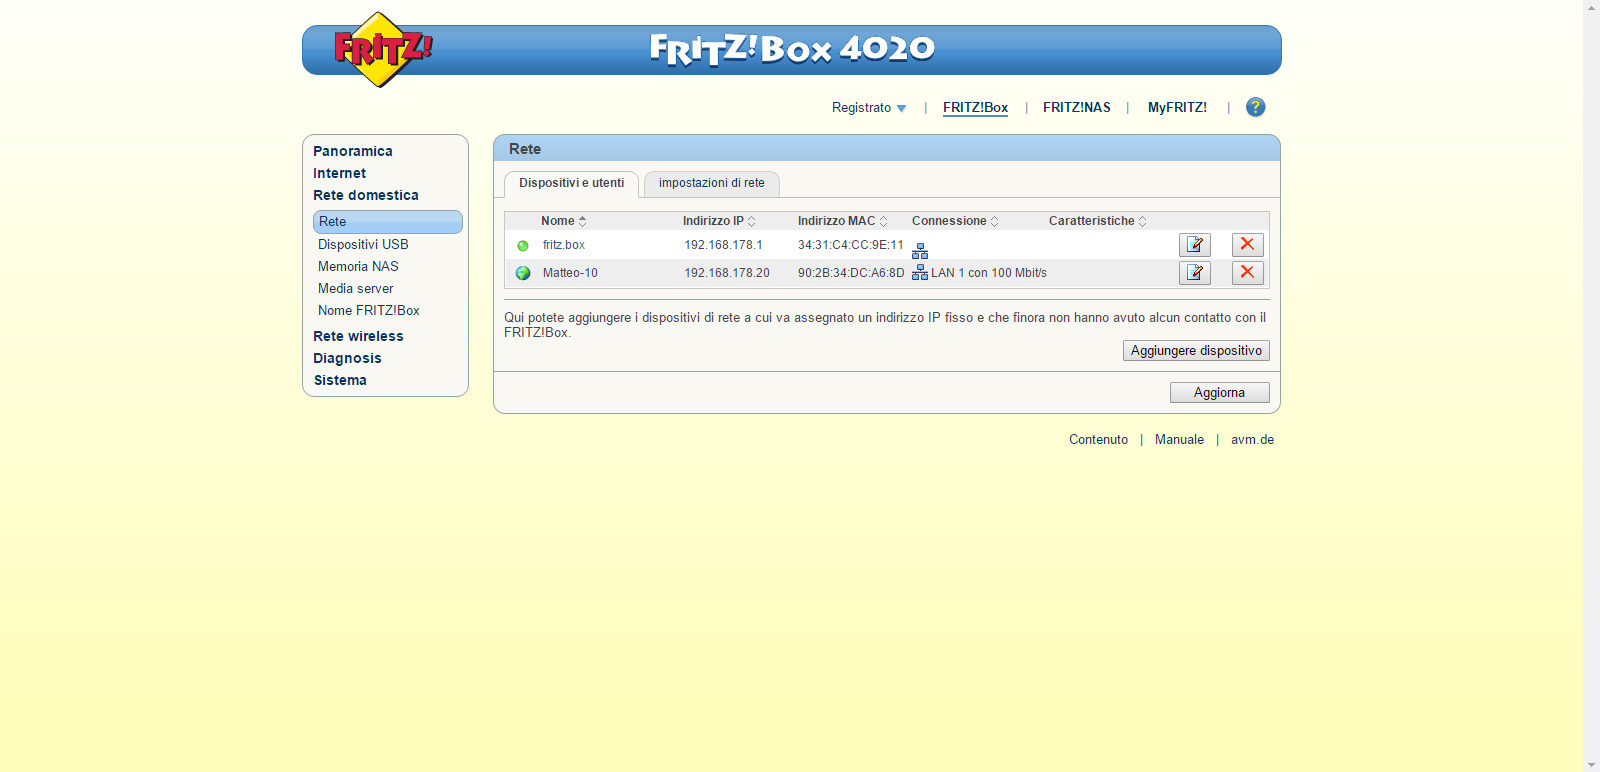Screen dimensions: 1600x772
Task: Click the edit icon for fritz.box
Action: (1194, 245)
